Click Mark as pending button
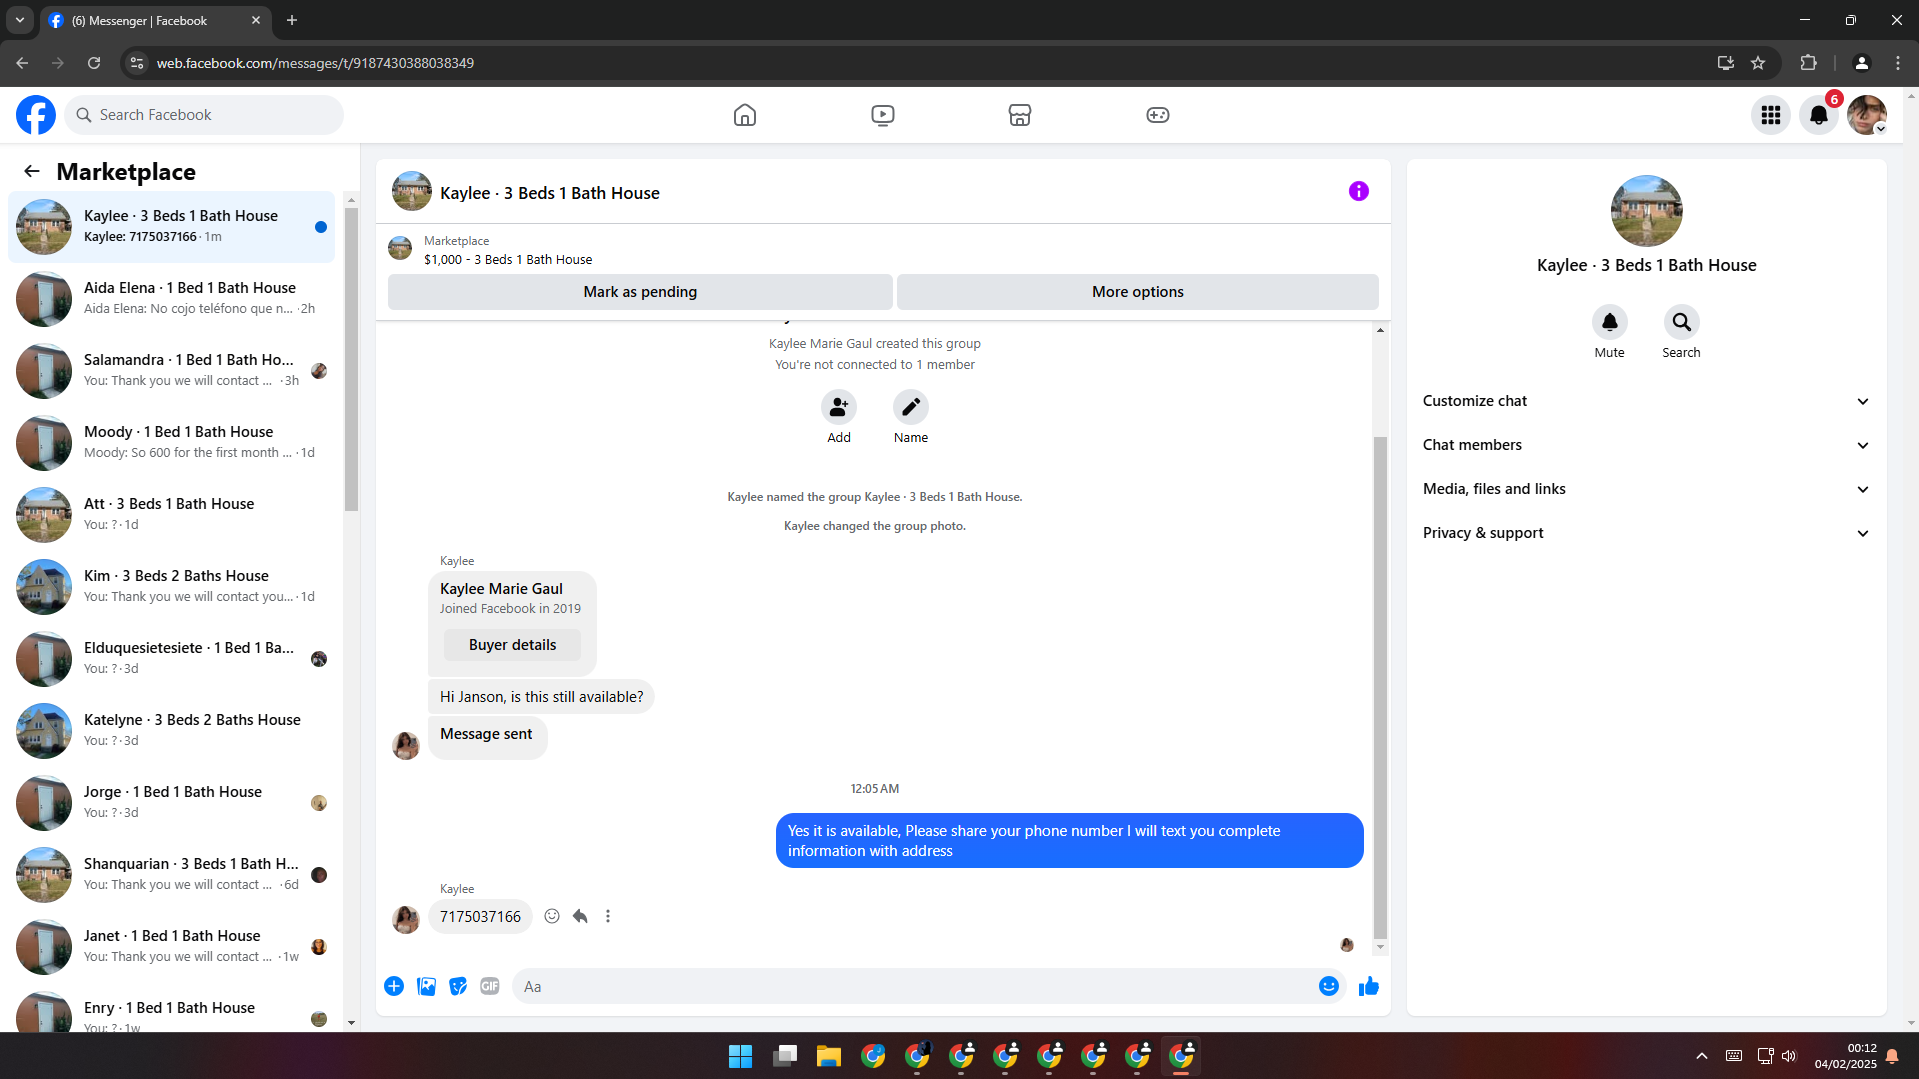Image resolution: width=1919 pixels, height=1079 pixels. (x=640, y=292)
